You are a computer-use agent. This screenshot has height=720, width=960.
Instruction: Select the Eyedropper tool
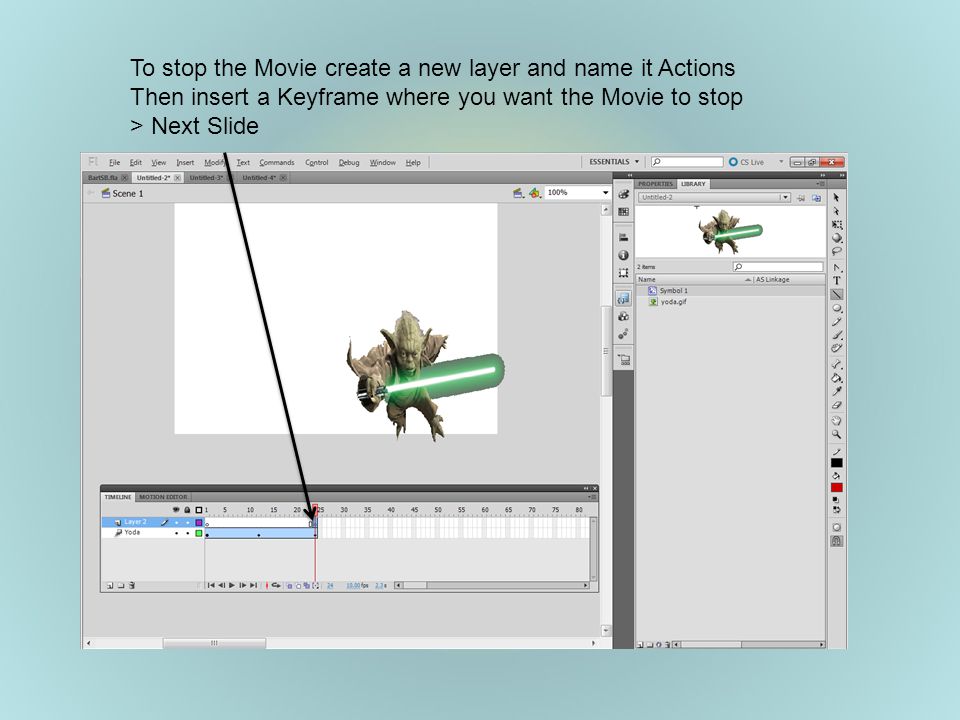coord(836,391)
